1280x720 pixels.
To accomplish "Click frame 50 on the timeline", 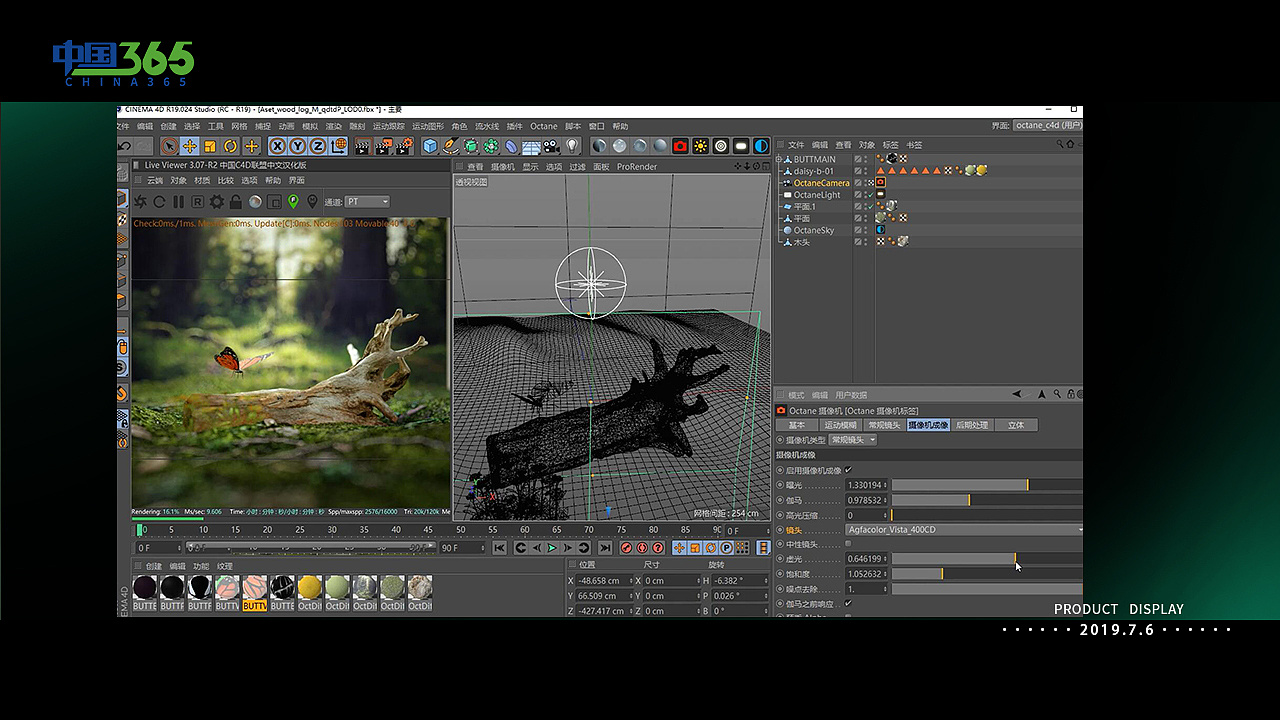I will coord(460,529).
